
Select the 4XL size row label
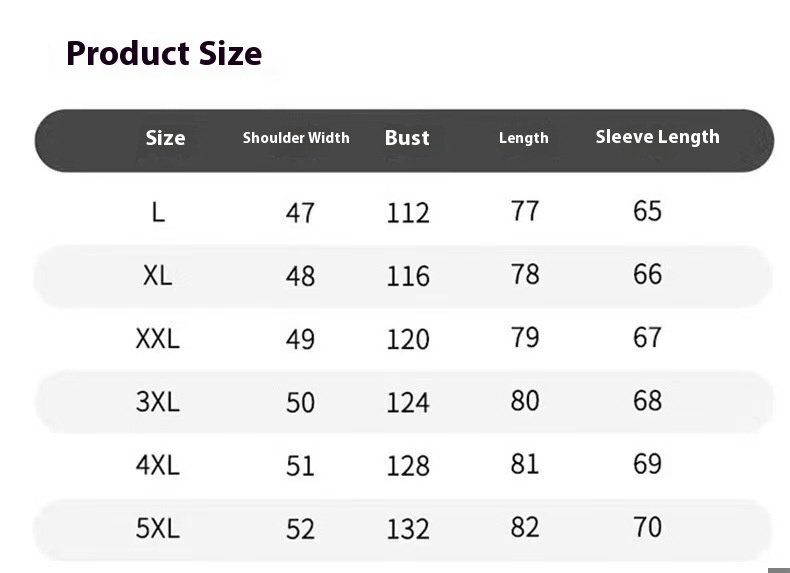coord(158,465)
